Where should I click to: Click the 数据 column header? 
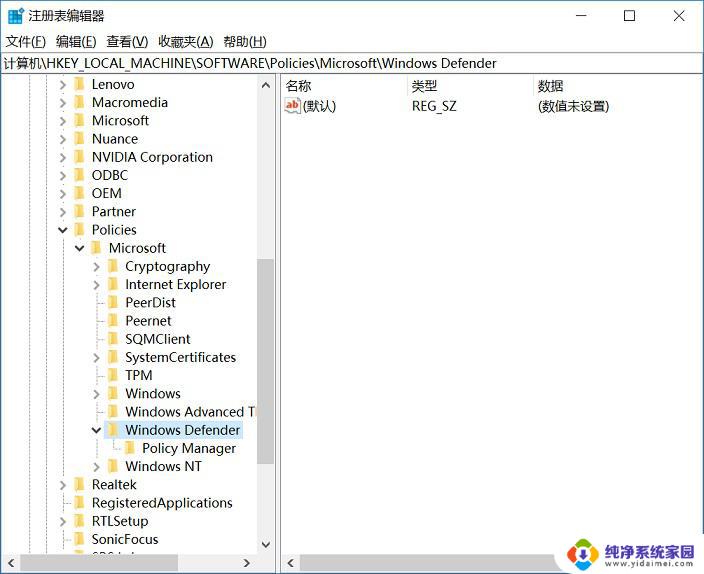click(x=619, y=85)
